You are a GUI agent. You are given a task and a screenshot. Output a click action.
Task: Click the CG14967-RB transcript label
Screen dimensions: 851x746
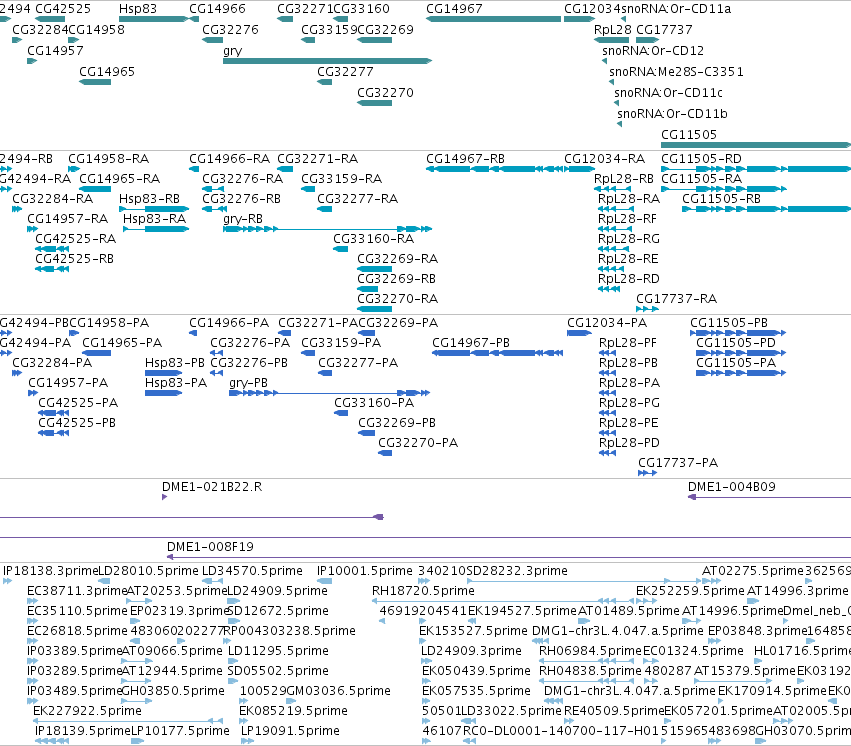pos(465,159)
